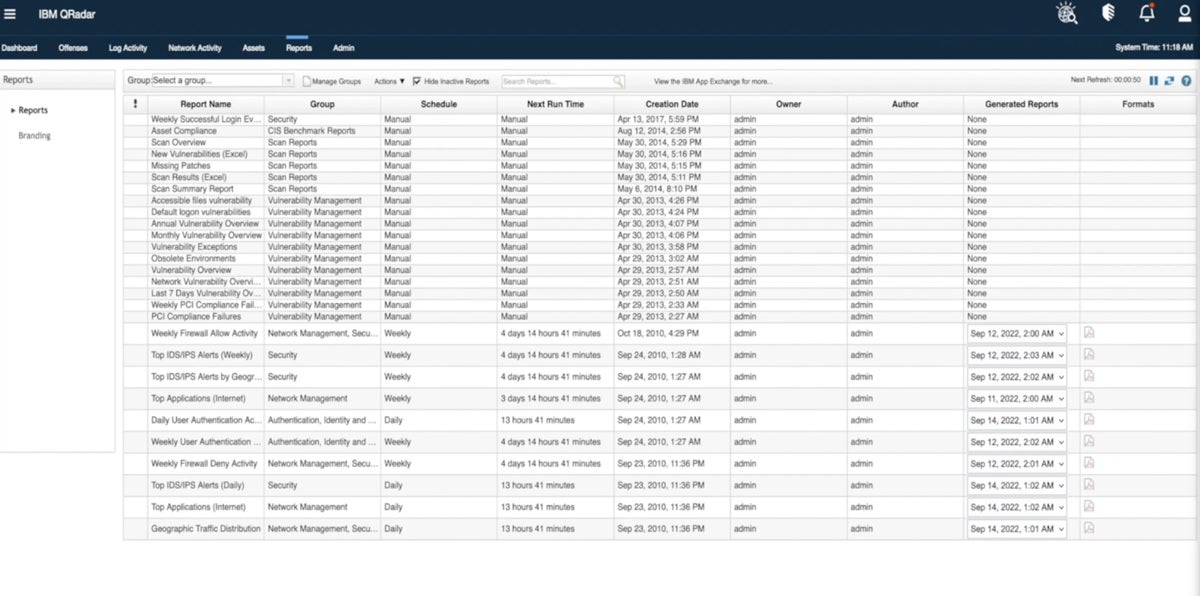
Task: Open the IBM App Exchange link
Action: pos(713,81)
